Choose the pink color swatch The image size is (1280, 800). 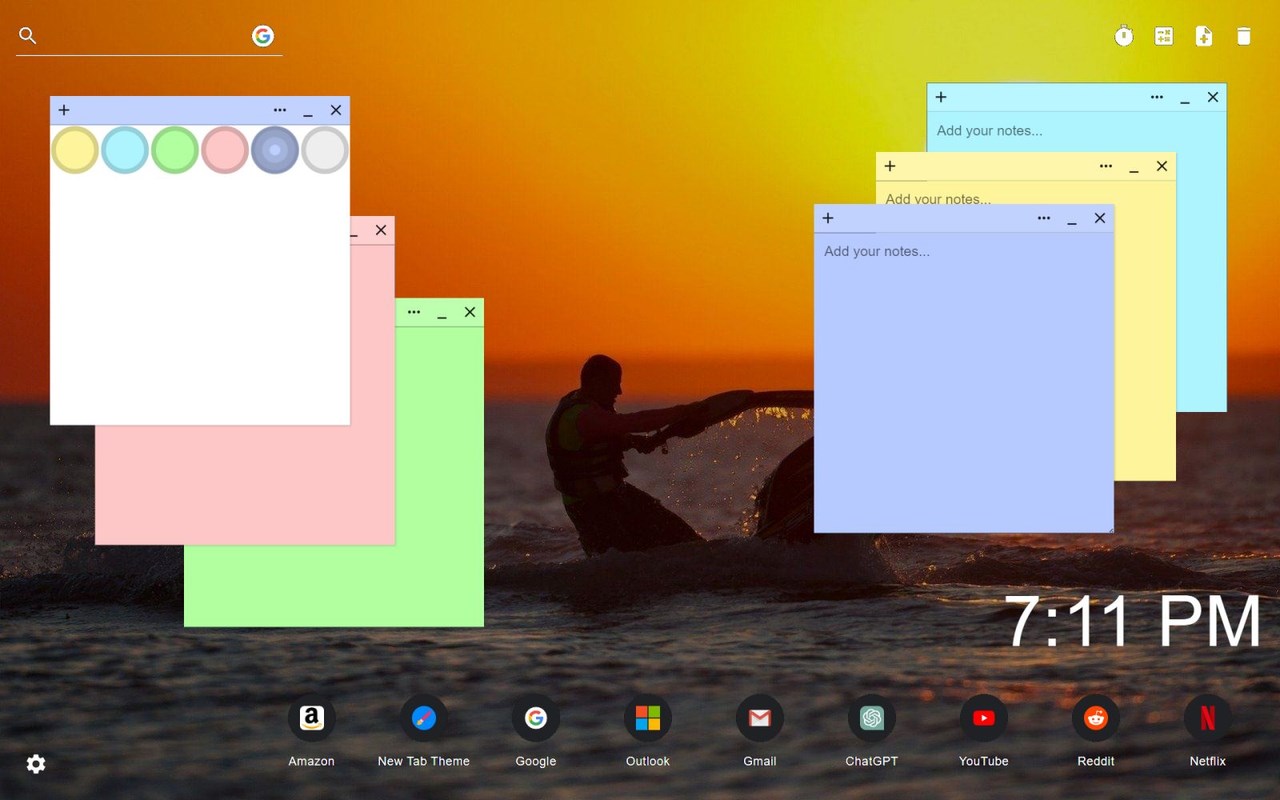(225, 150)
